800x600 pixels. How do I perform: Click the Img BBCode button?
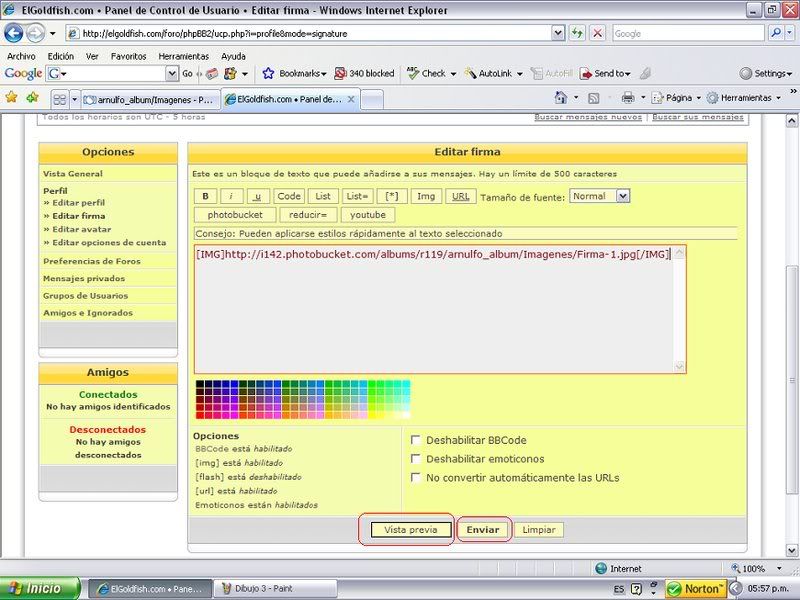(x=426, y=196)
